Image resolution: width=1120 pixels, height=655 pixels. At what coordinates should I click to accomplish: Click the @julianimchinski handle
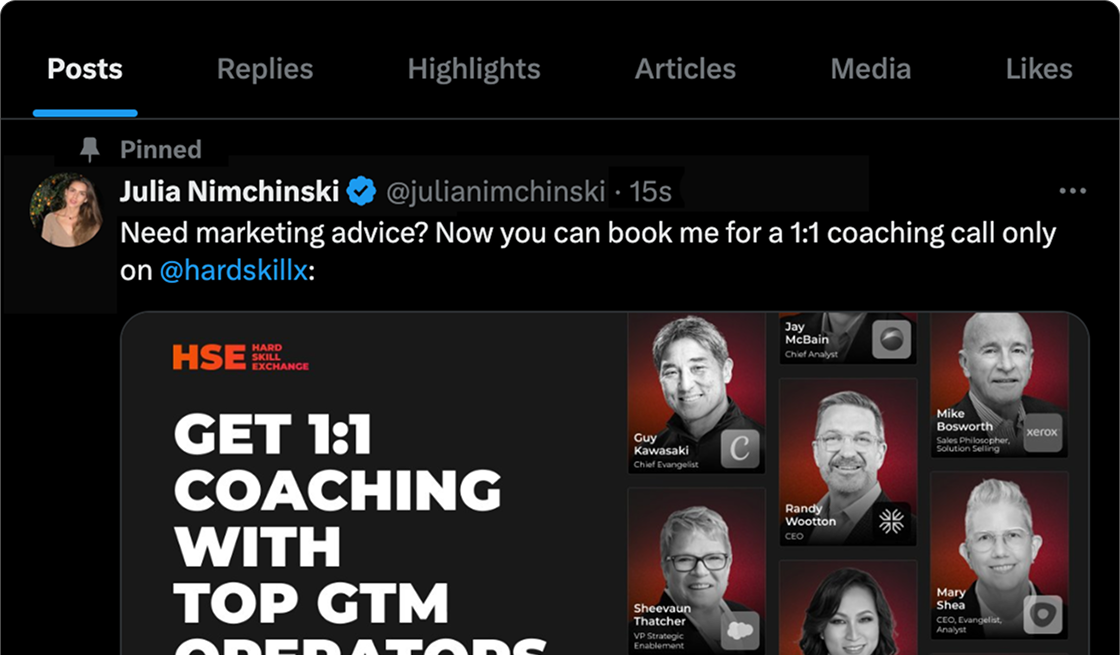click(x=496, y=191)
